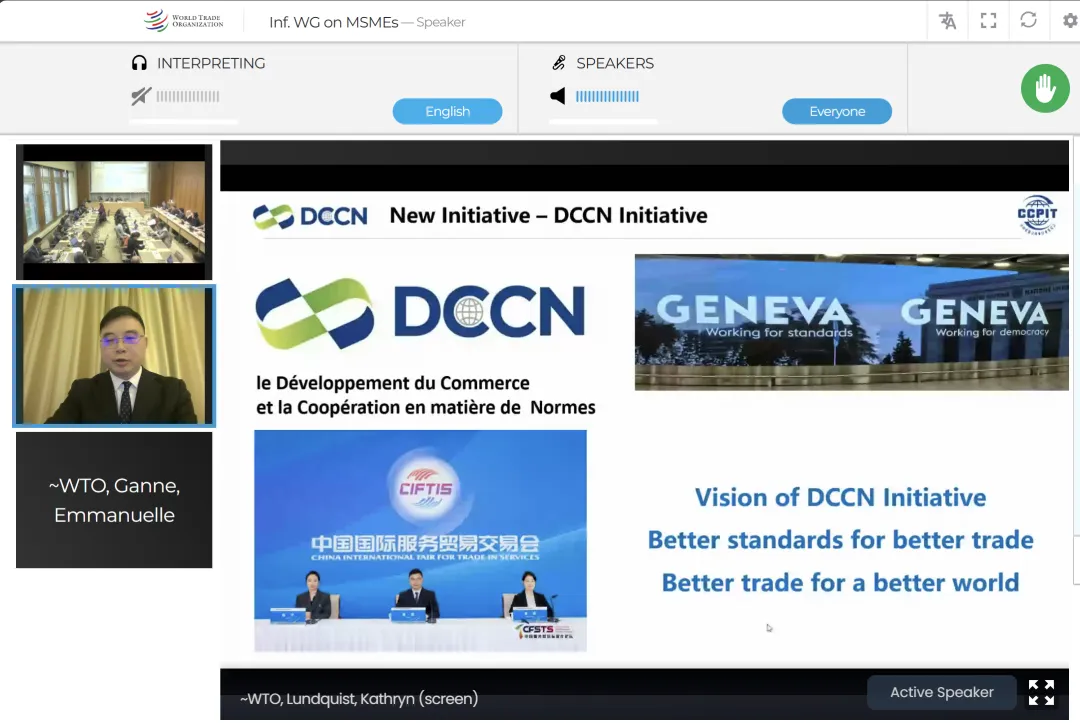Open the Everyone speakers selector
1080x723 pixels.
(837, 112)
